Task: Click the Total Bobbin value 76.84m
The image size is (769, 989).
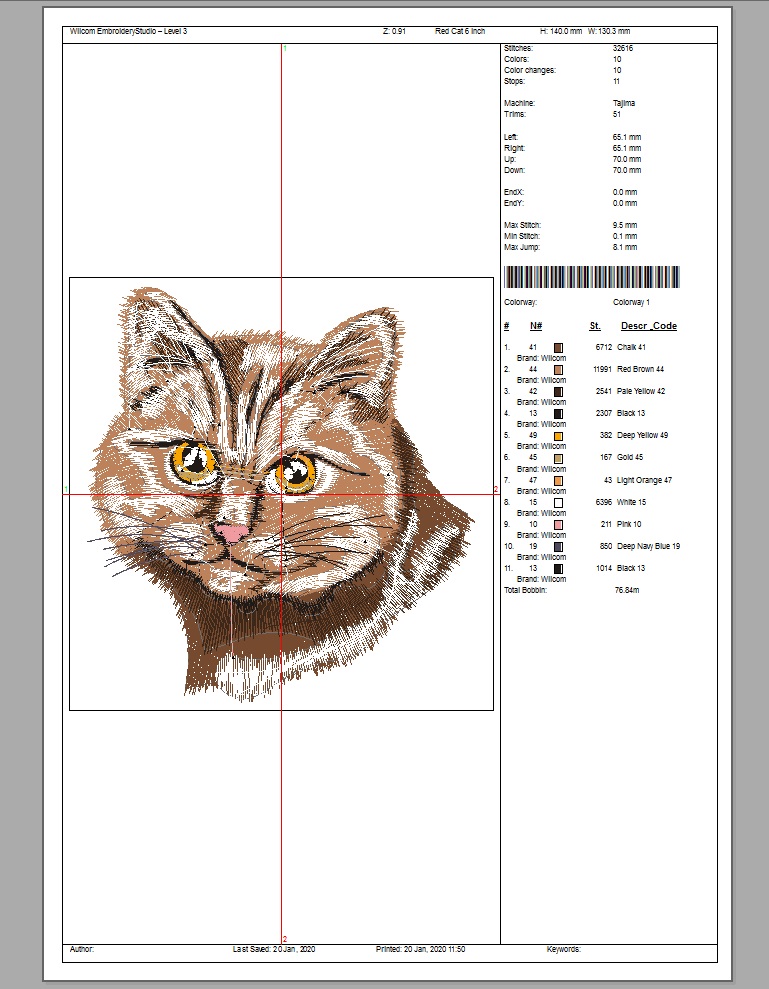Action: click(x=627, y=590)
